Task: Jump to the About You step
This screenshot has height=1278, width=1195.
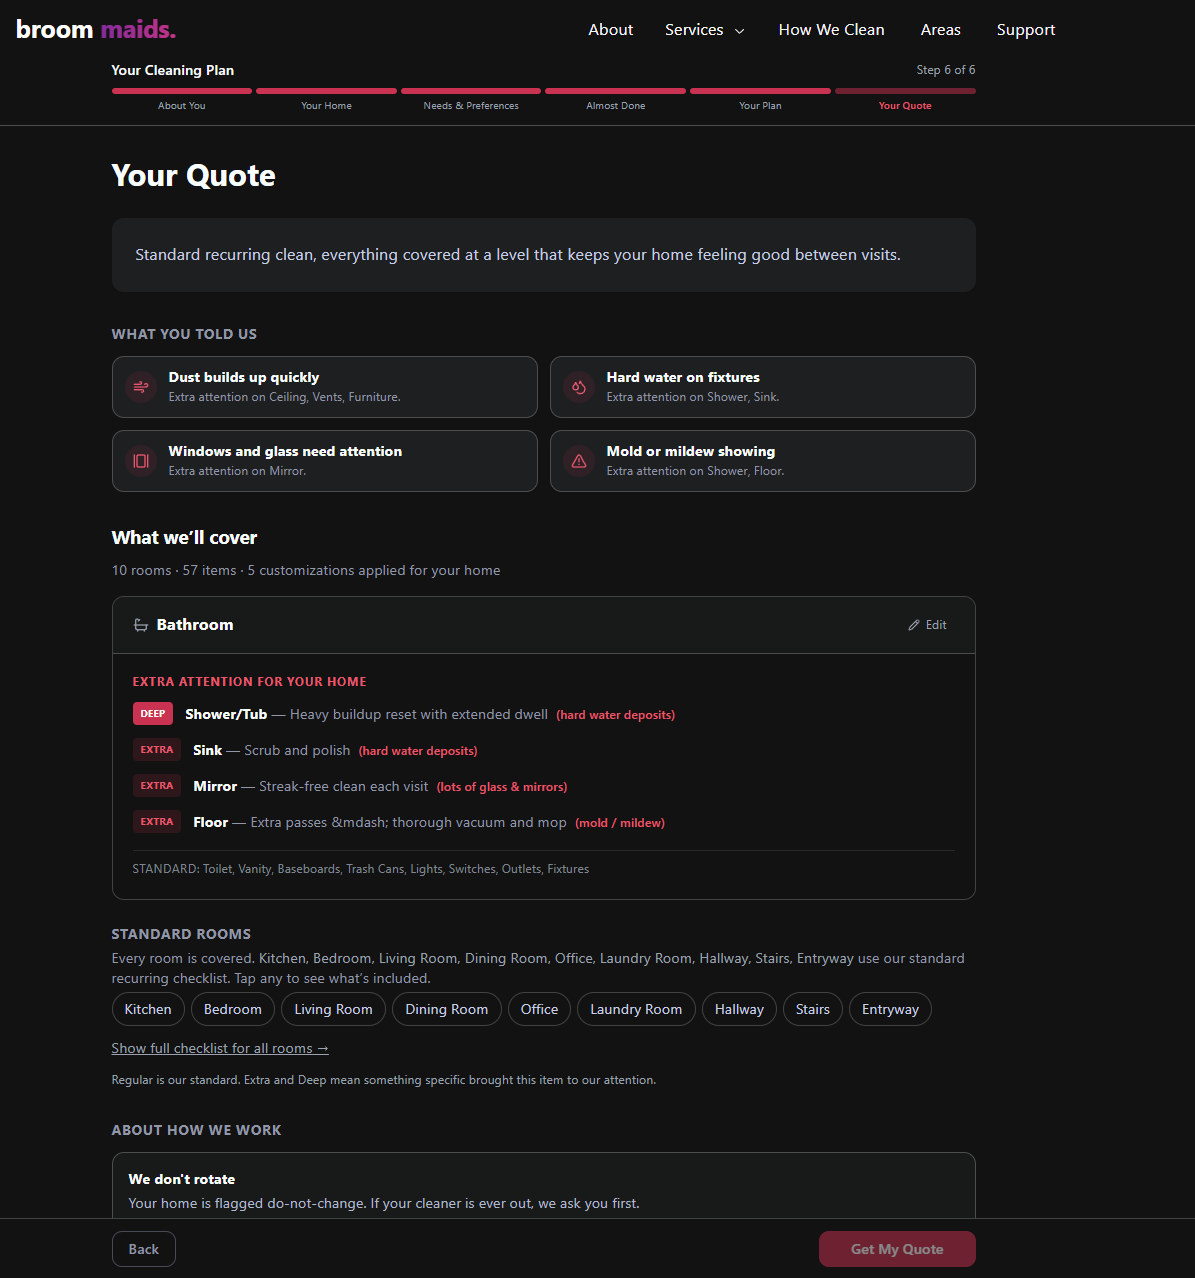Action: coord(182,106)
